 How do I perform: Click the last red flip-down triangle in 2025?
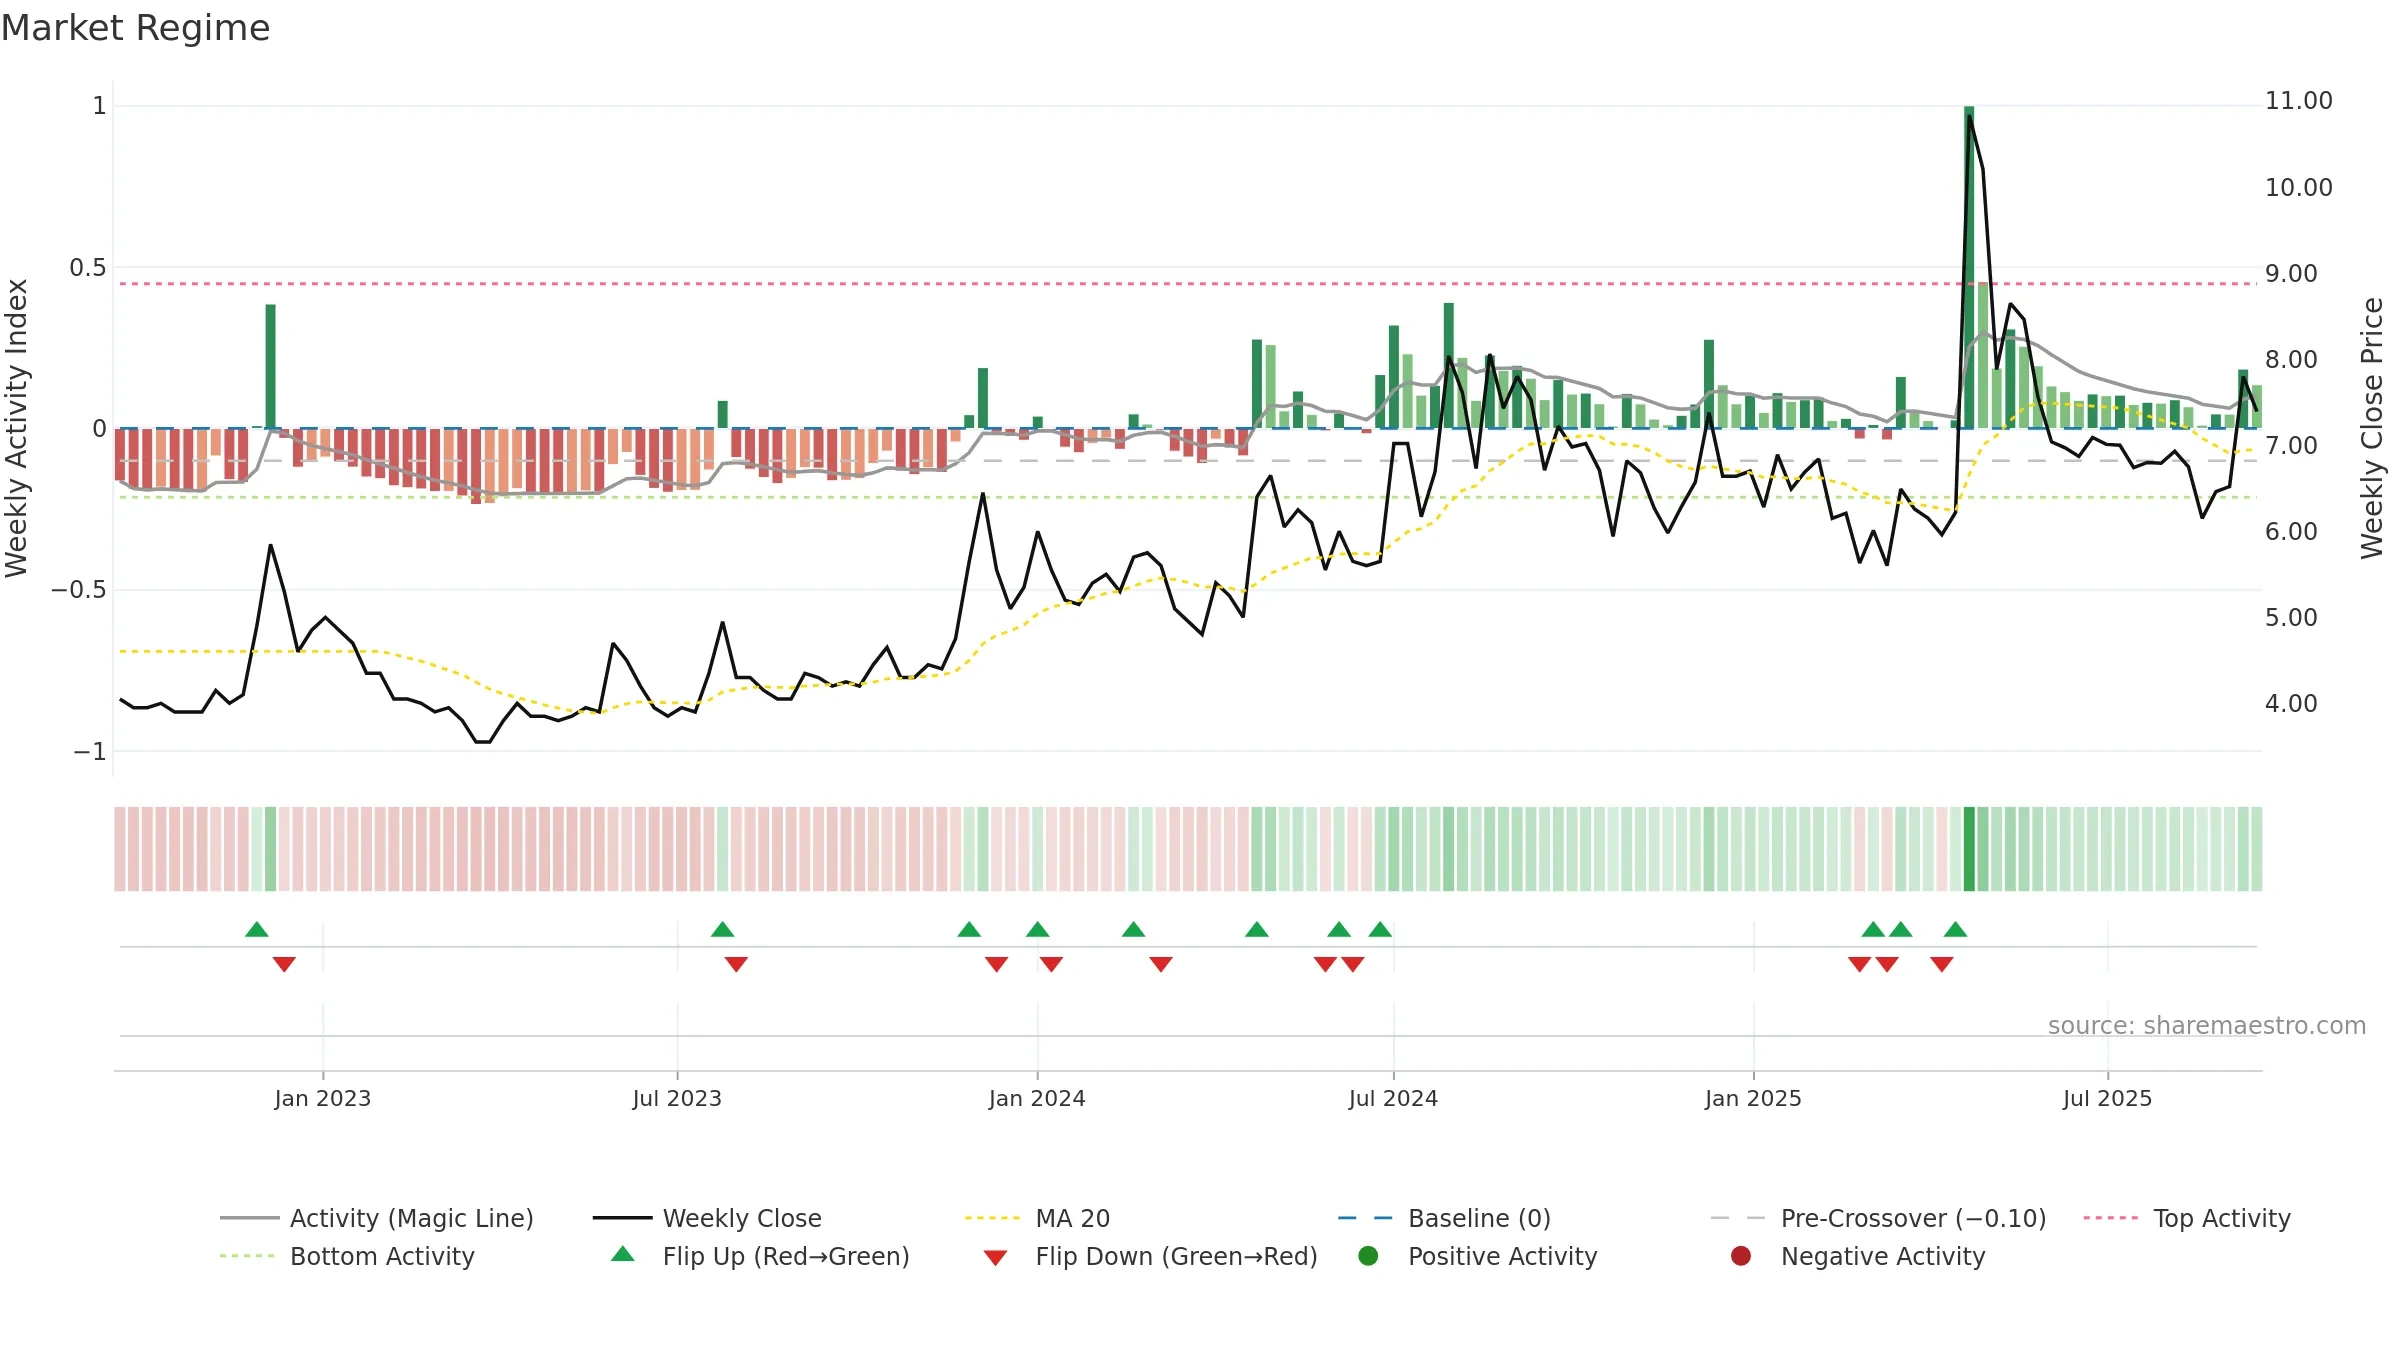point(1942,964)
